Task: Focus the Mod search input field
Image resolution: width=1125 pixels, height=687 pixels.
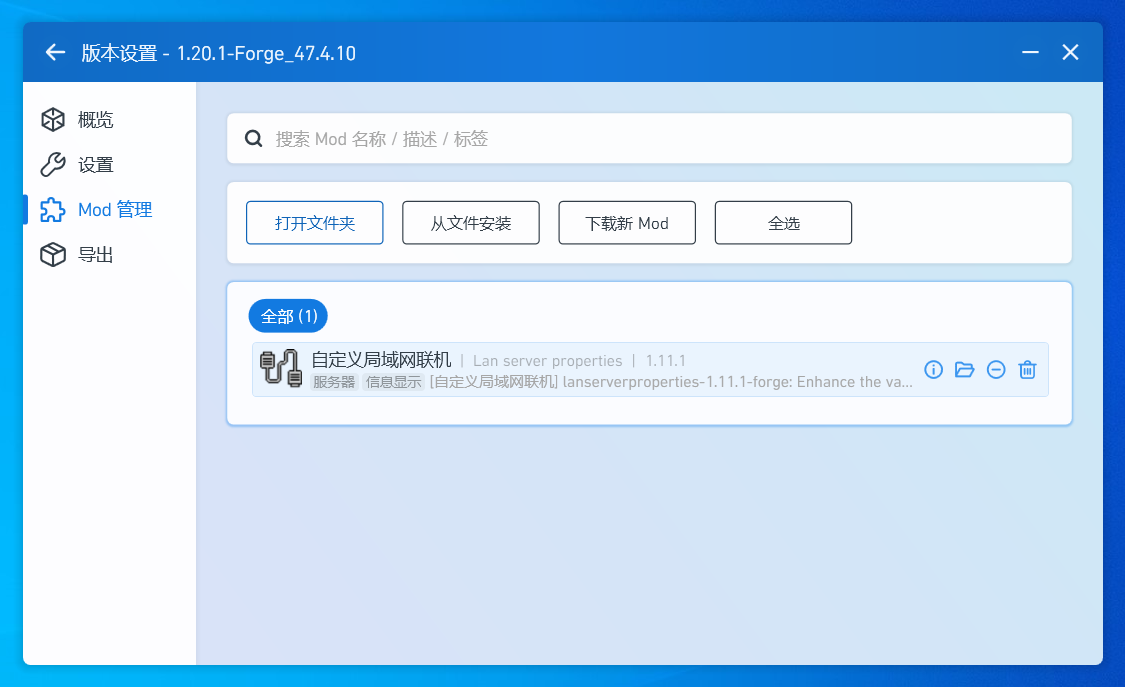Action: [660, 139]
